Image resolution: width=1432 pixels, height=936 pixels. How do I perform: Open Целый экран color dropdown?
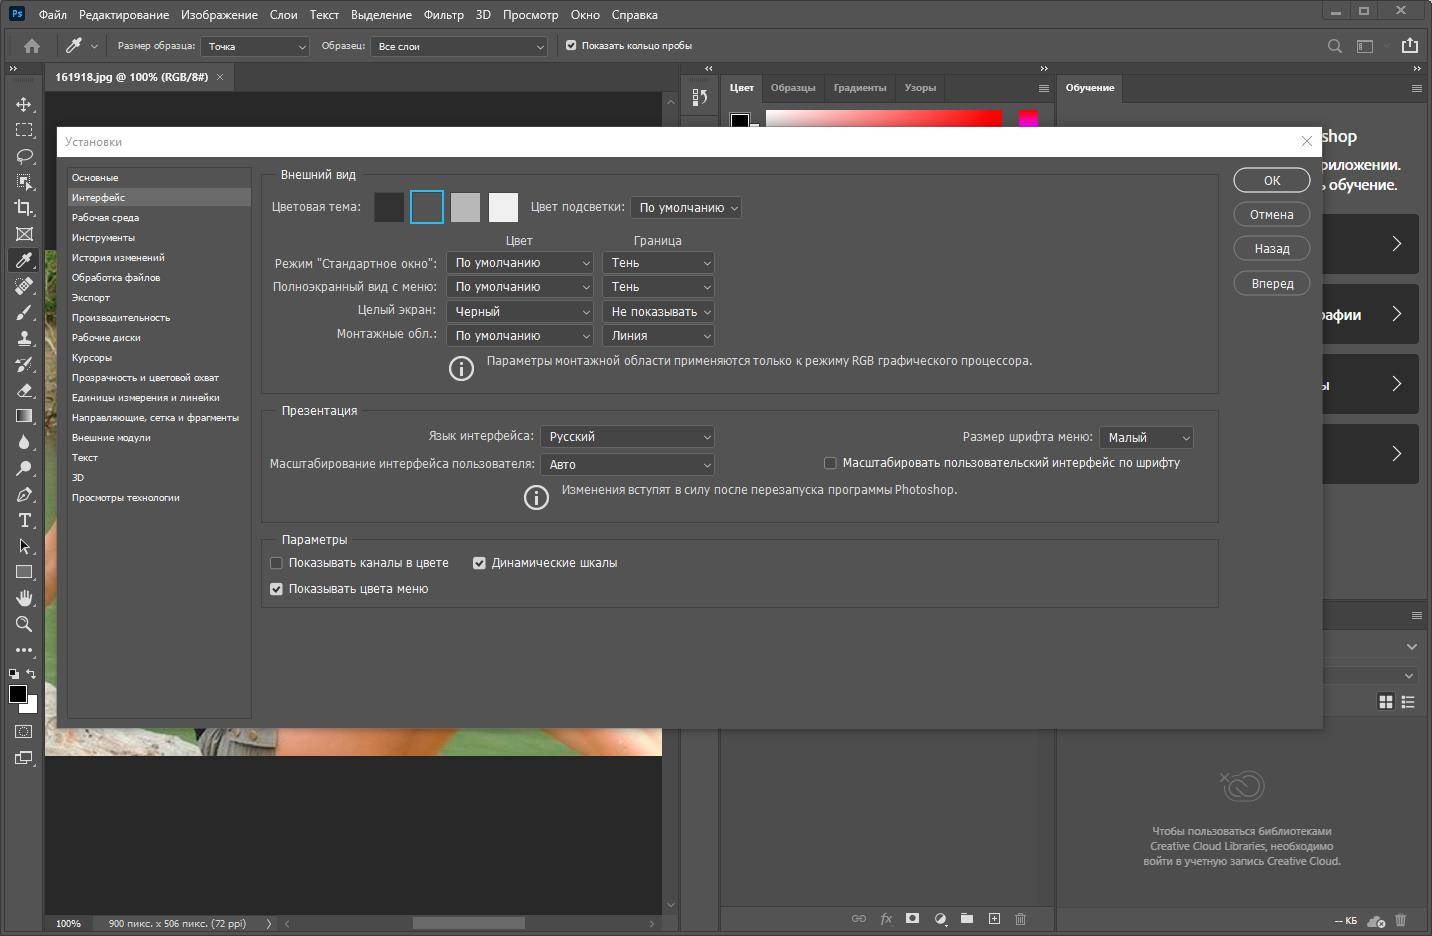click(520, 312)
